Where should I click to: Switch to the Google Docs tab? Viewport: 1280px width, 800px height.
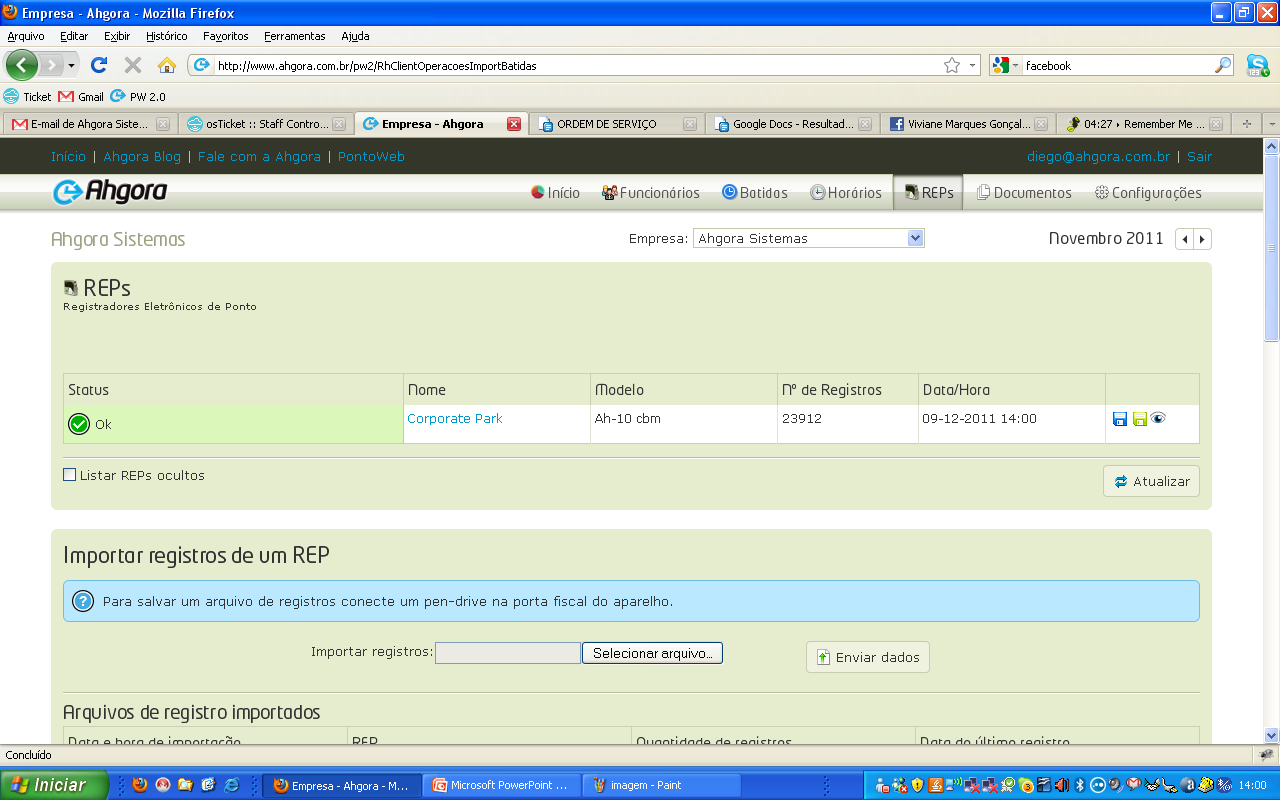(791, 124)
